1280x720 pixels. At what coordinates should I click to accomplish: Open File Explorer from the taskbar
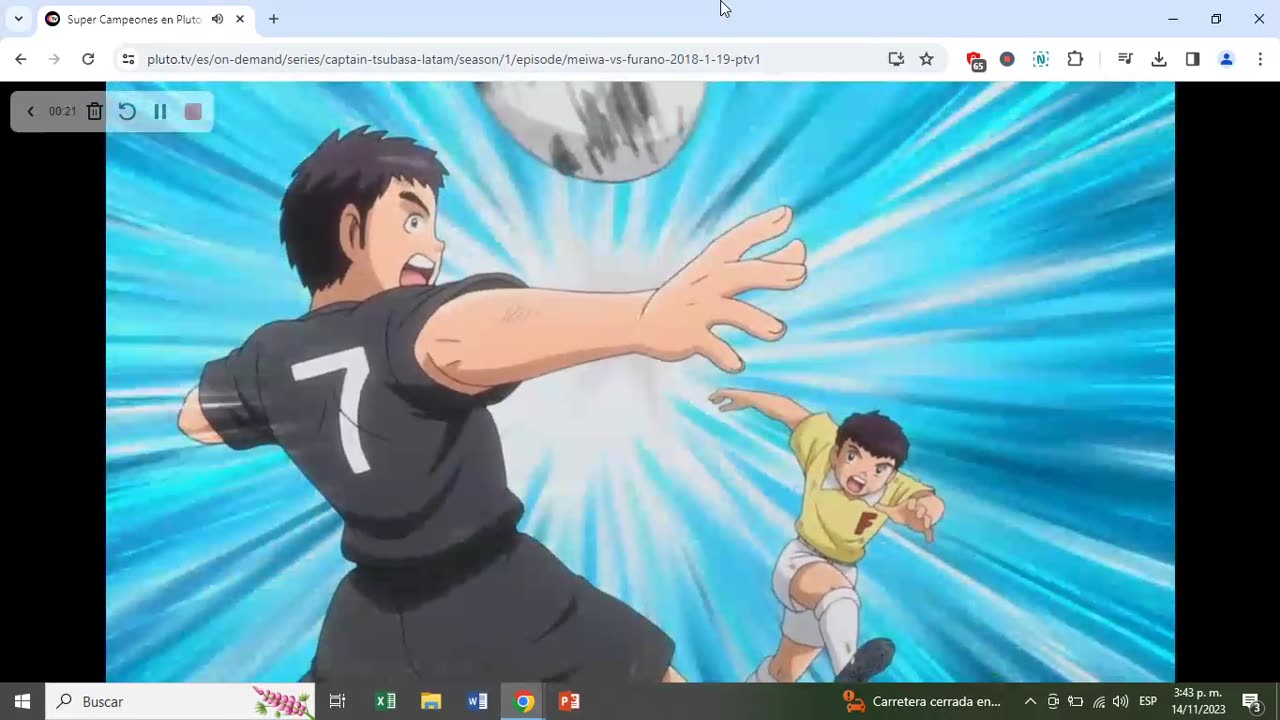(431, 701)
